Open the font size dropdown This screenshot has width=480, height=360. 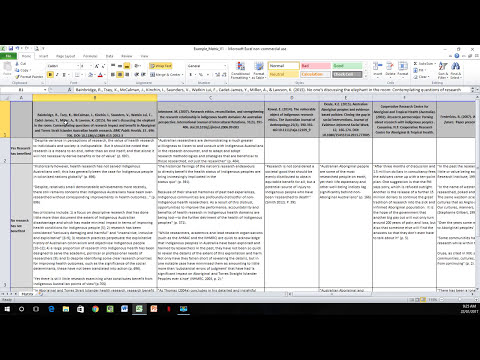point(91,66)
